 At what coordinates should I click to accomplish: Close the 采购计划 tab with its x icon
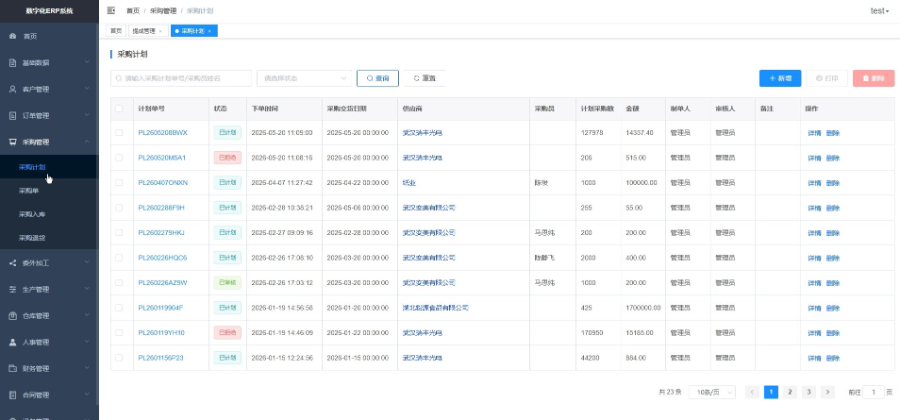pyautogui.click(x=210, y=31)
